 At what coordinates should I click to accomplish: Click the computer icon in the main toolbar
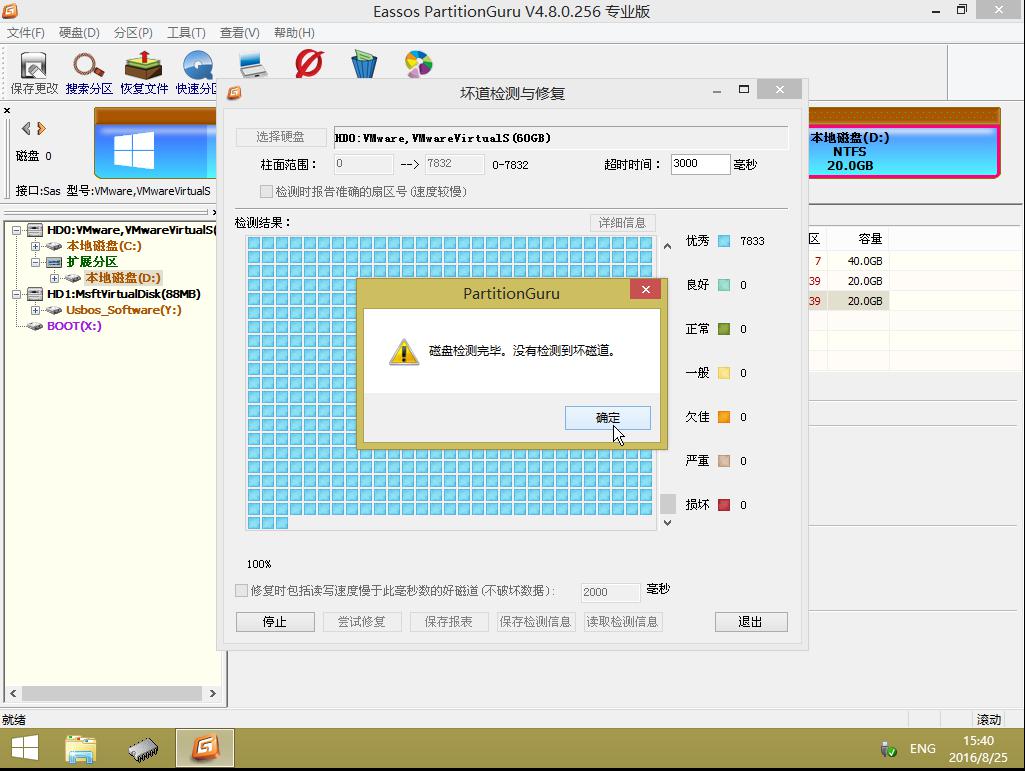point(253,65)
